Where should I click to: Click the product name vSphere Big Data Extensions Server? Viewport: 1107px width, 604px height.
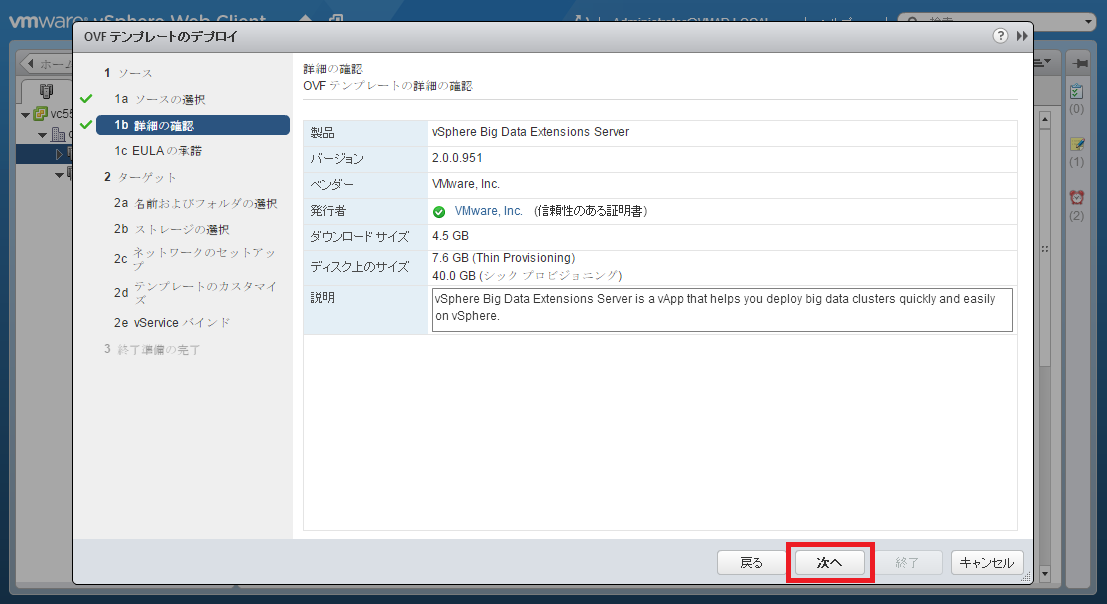tap(530, 132)
